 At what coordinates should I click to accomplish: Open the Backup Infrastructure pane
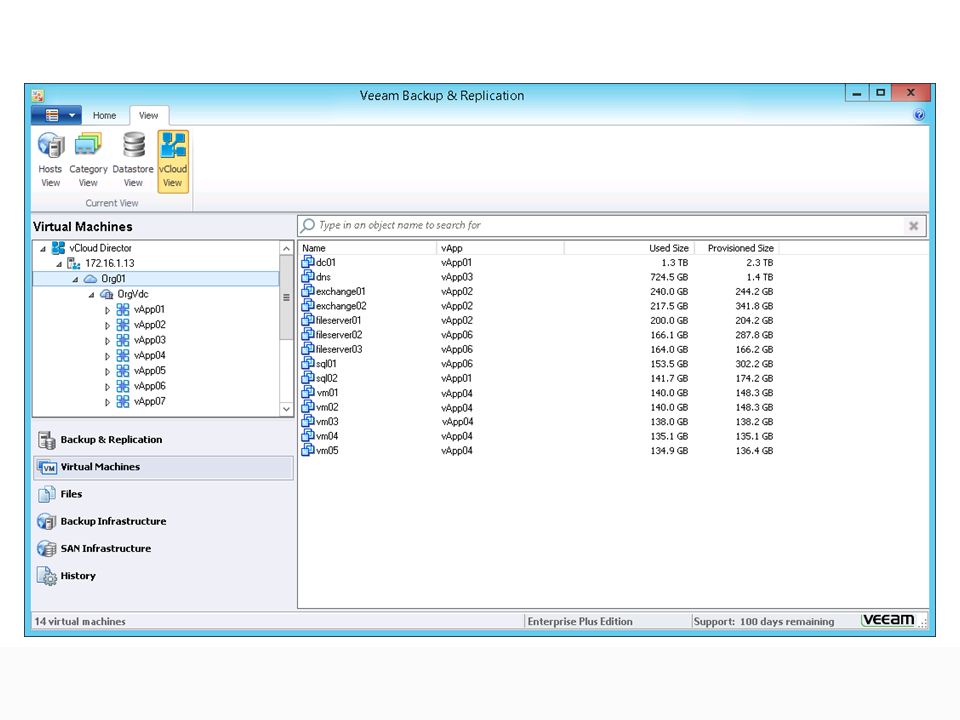(x=163, y=522)
